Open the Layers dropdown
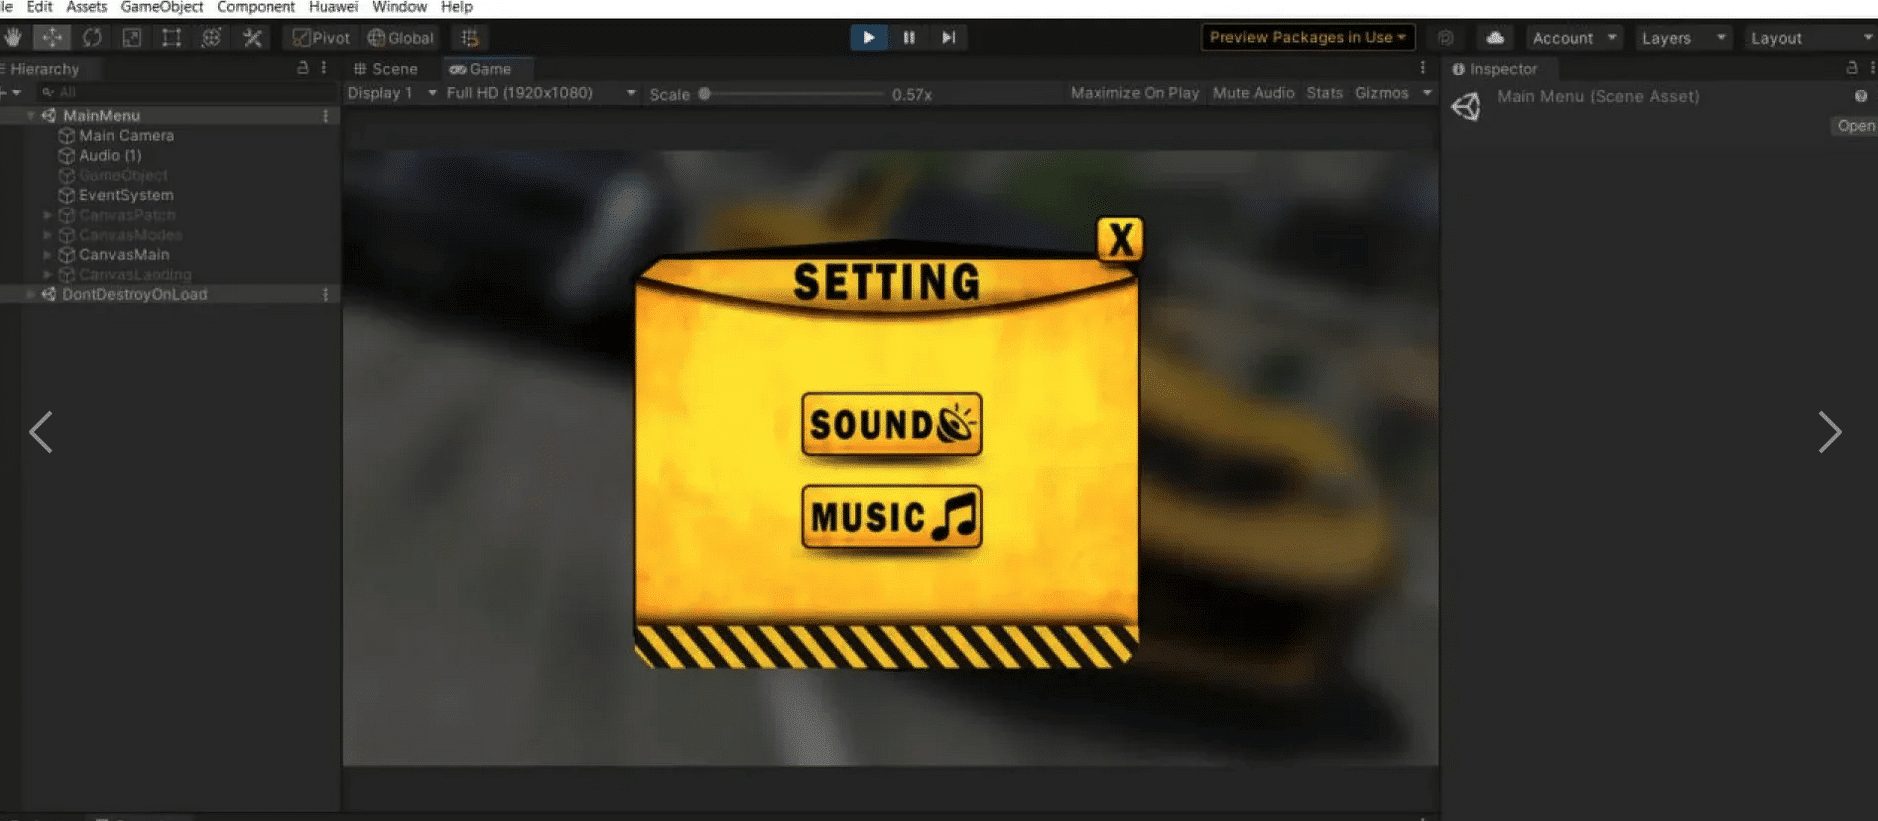The height and width of the screenshot is (821, 1878). point(1683,38)
